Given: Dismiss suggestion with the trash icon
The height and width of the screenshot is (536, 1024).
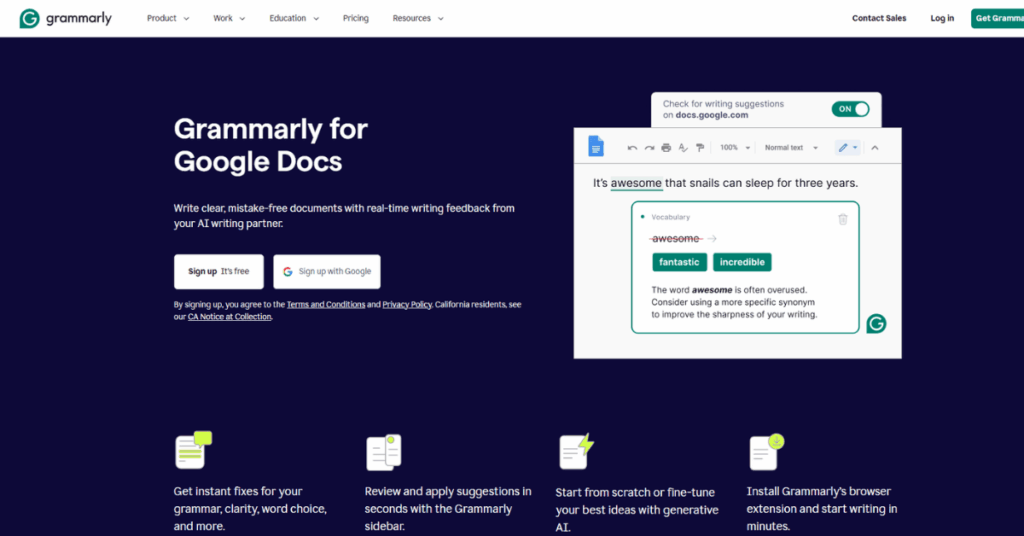Looking at the screenshot, I should point(842,219).
